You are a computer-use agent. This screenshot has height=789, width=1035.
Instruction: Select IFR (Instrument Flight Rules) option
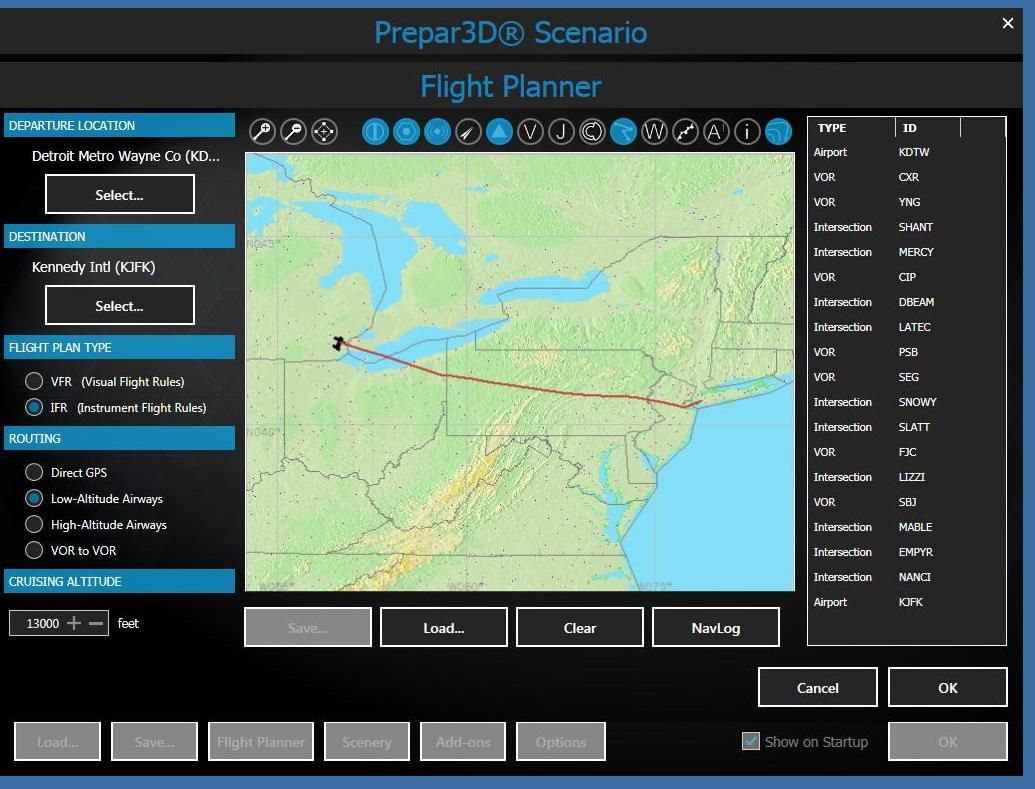(34, 407)
